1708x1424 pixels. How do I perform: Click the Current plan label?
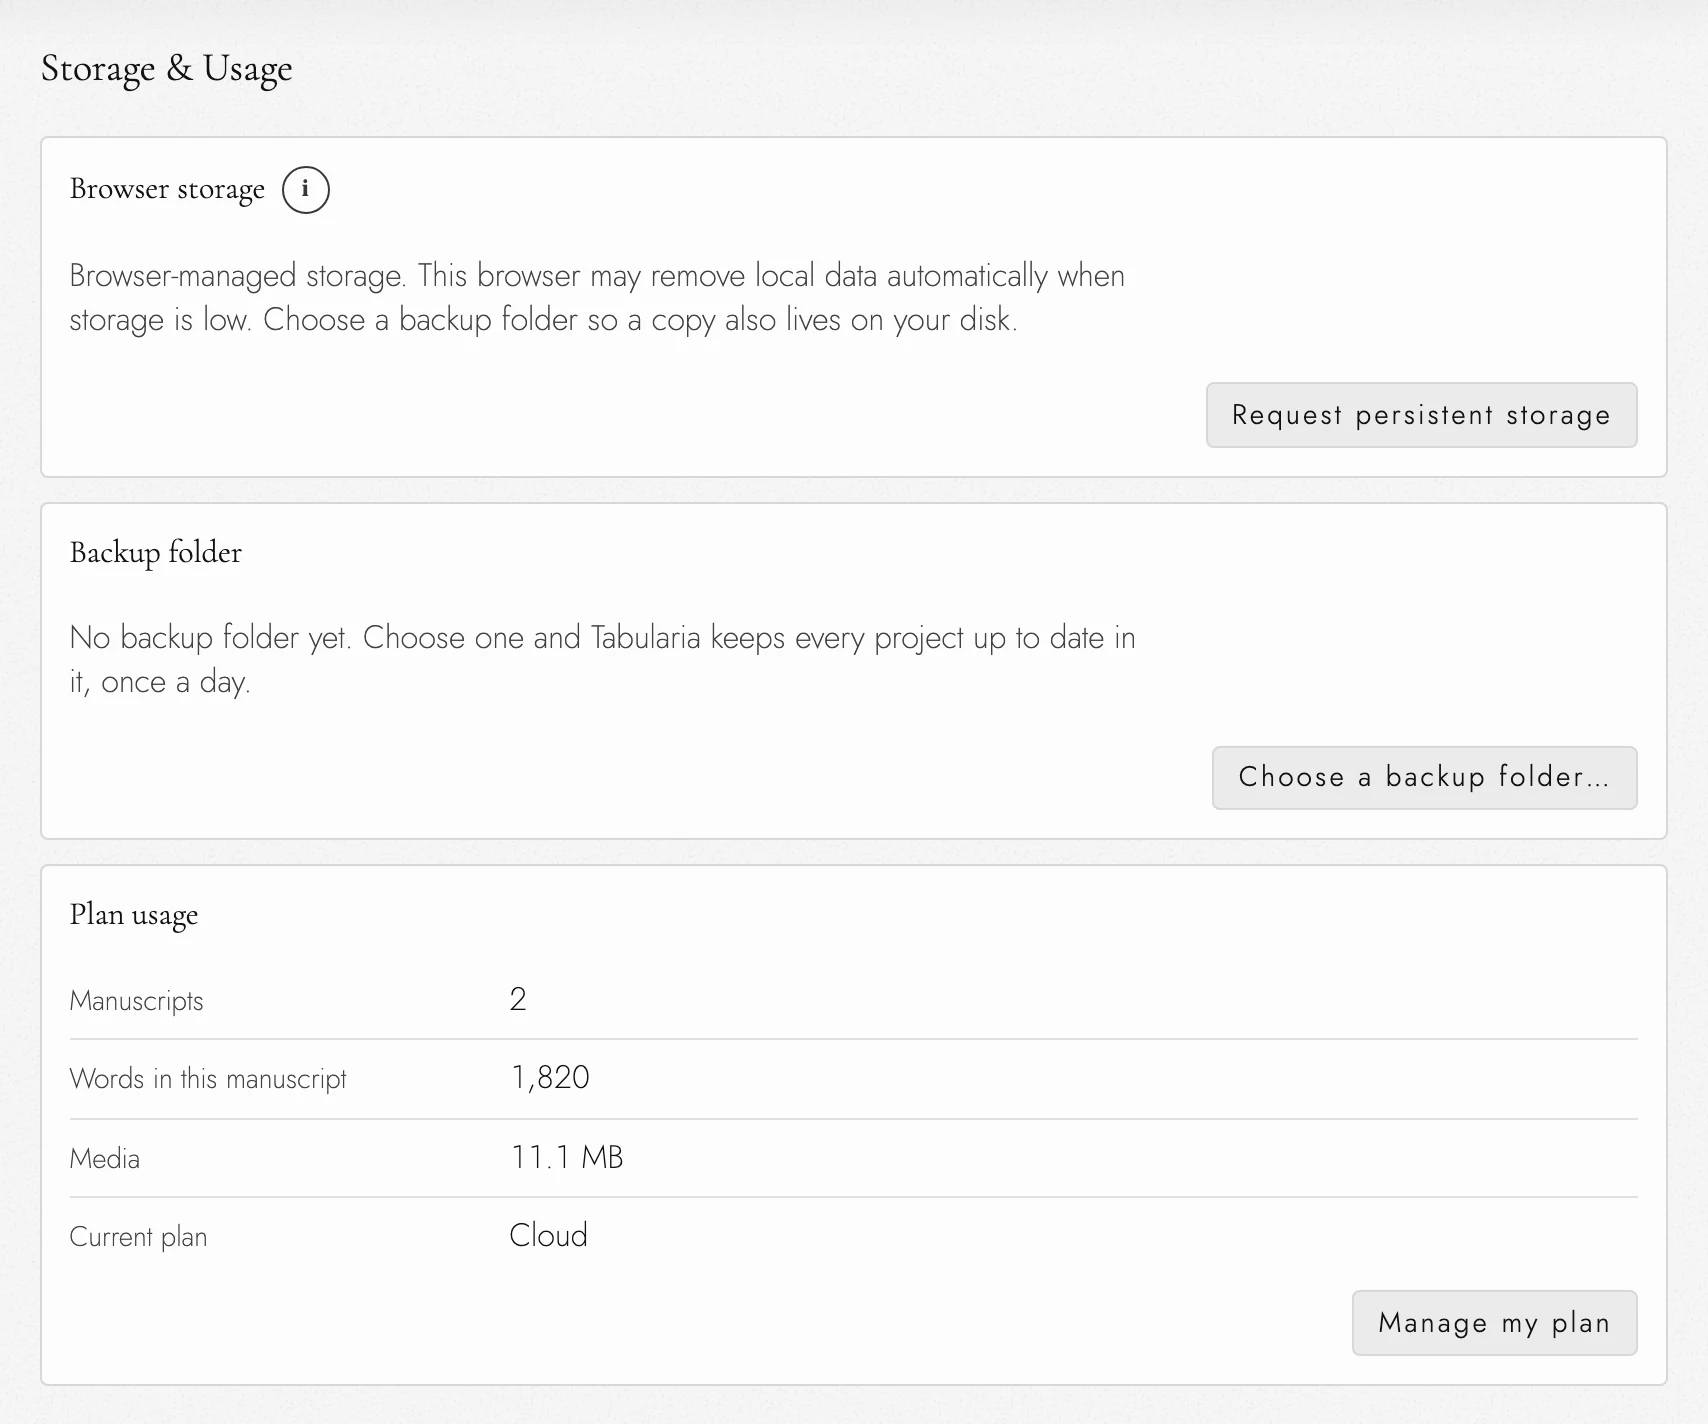tap(138, 1237)
